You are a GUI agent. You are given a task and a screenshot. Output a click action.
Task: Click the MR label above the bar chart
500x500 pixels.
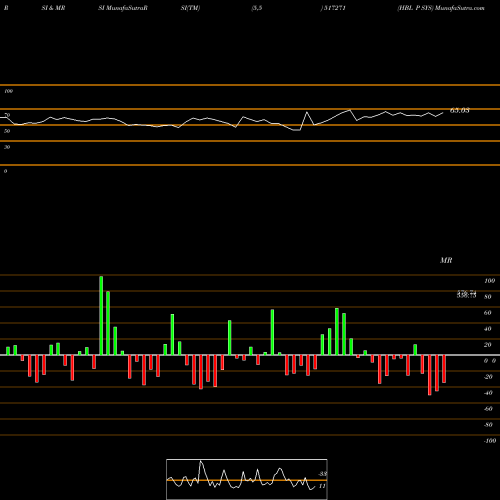[x=446, y=260]
